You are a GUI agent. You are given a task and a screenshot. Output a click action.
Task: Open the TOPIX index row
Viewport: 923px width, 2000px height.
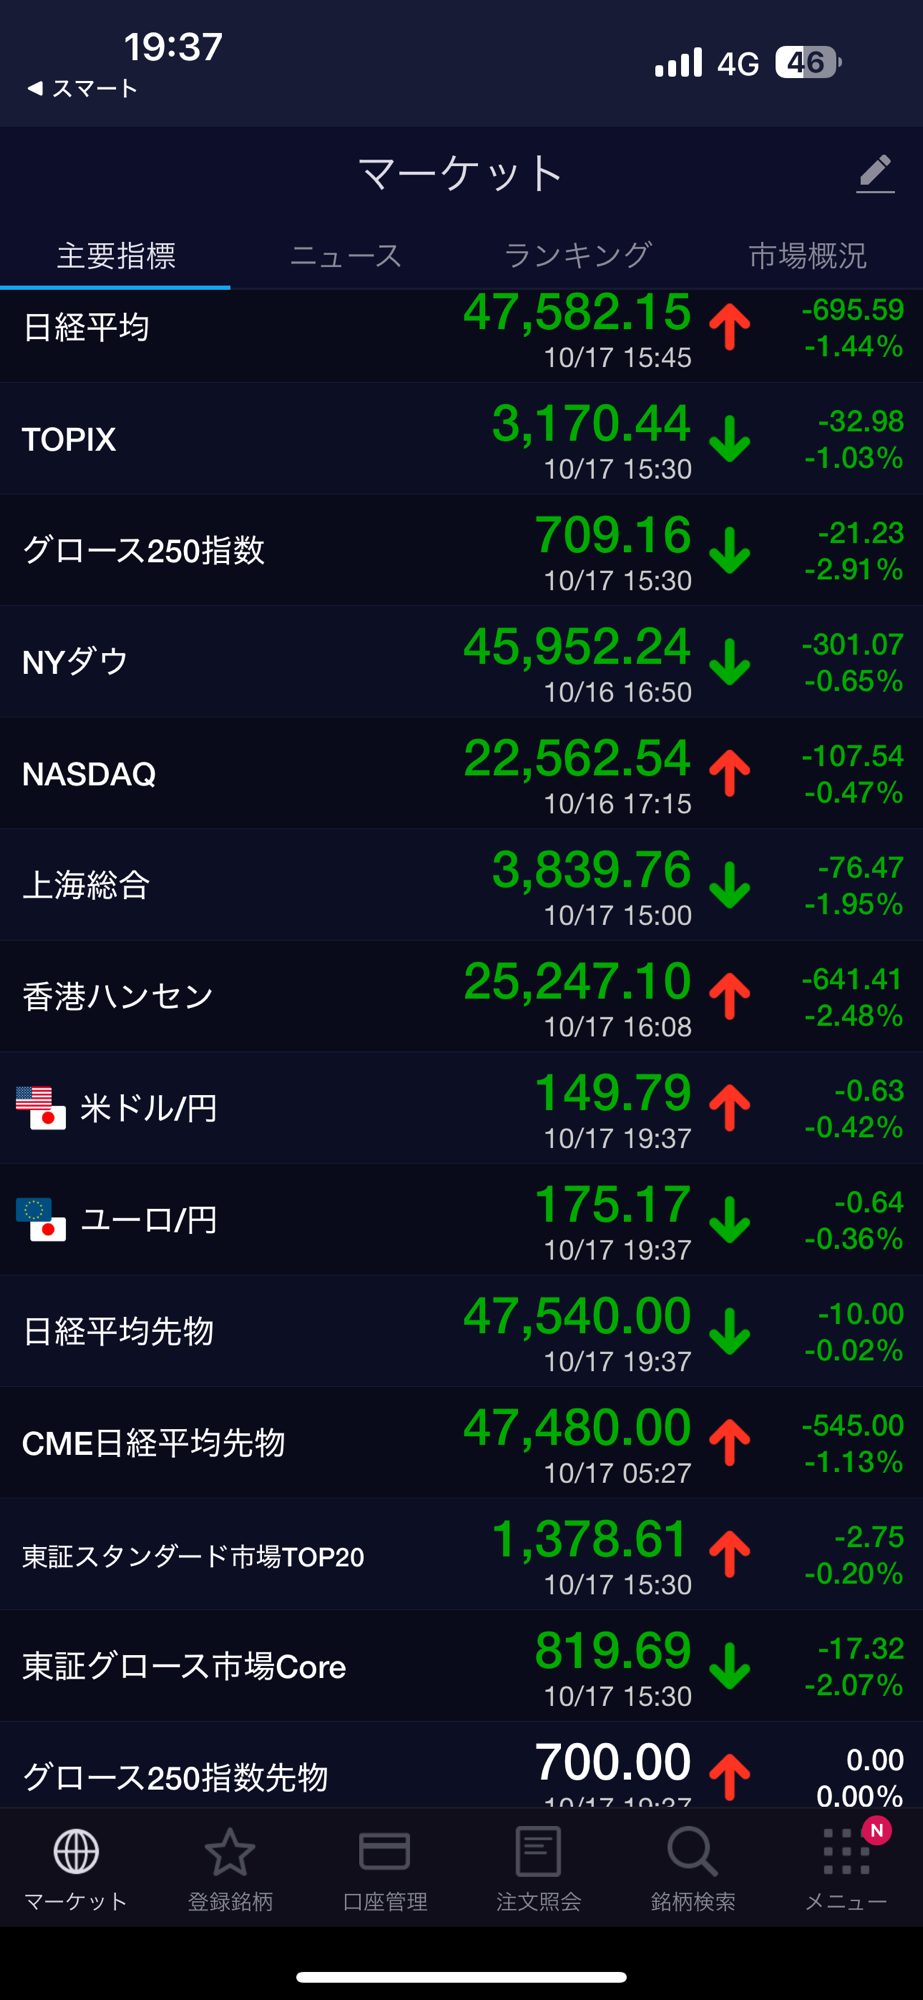click(461, 439)
